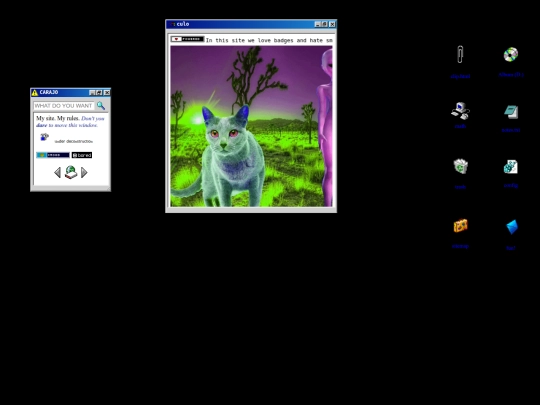Click the CARAJO window title text
Screen dimensions: 540x405
click(x=49, y=92)
